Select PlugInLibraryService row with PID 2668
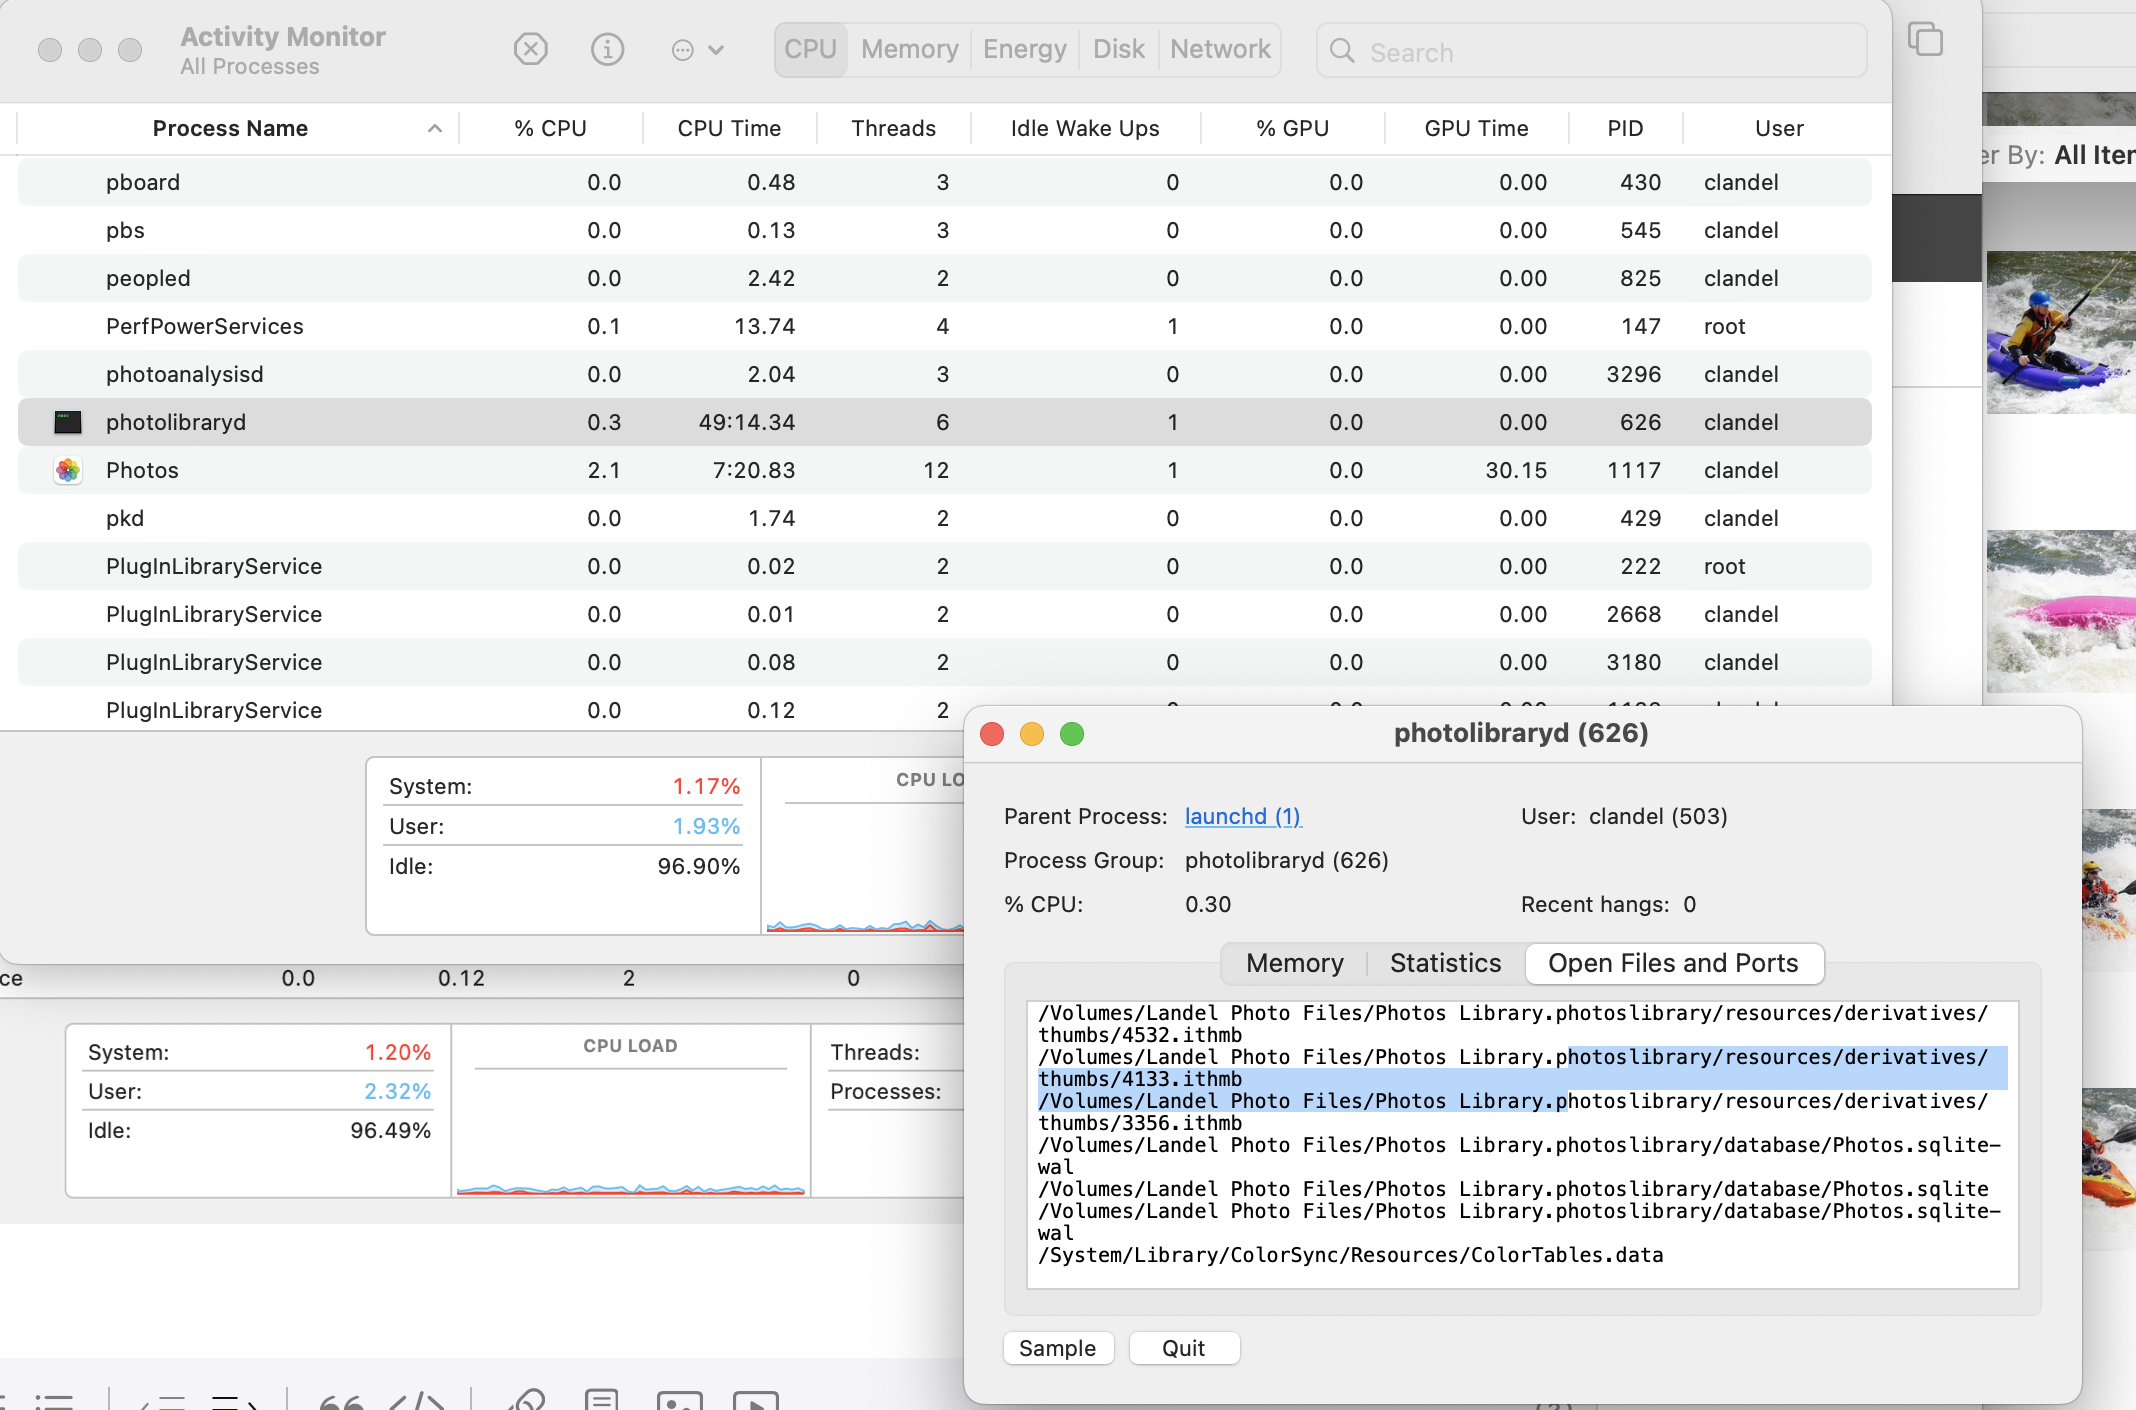Image resolution: width=2136 pixels, height=1410 pixels. click(944, 614)
